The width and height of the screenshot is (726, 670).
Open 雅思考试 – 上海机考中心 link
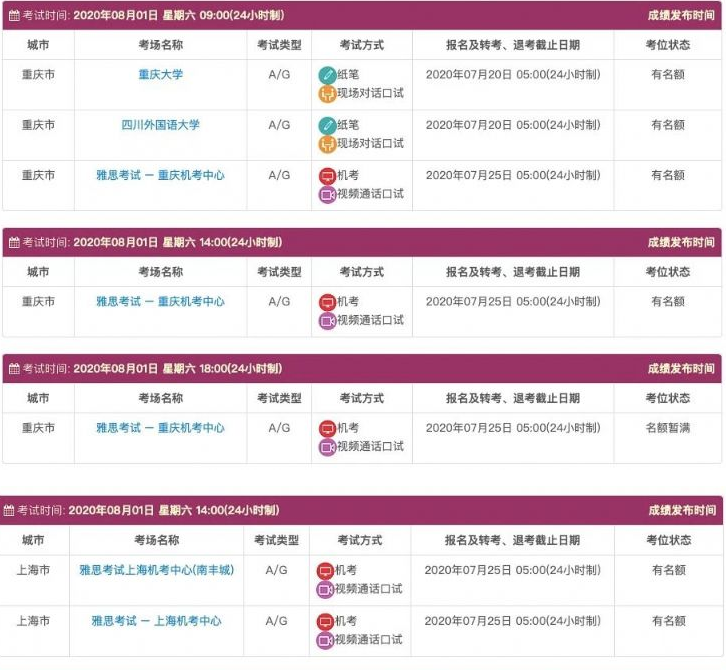(x=156, y=620)
